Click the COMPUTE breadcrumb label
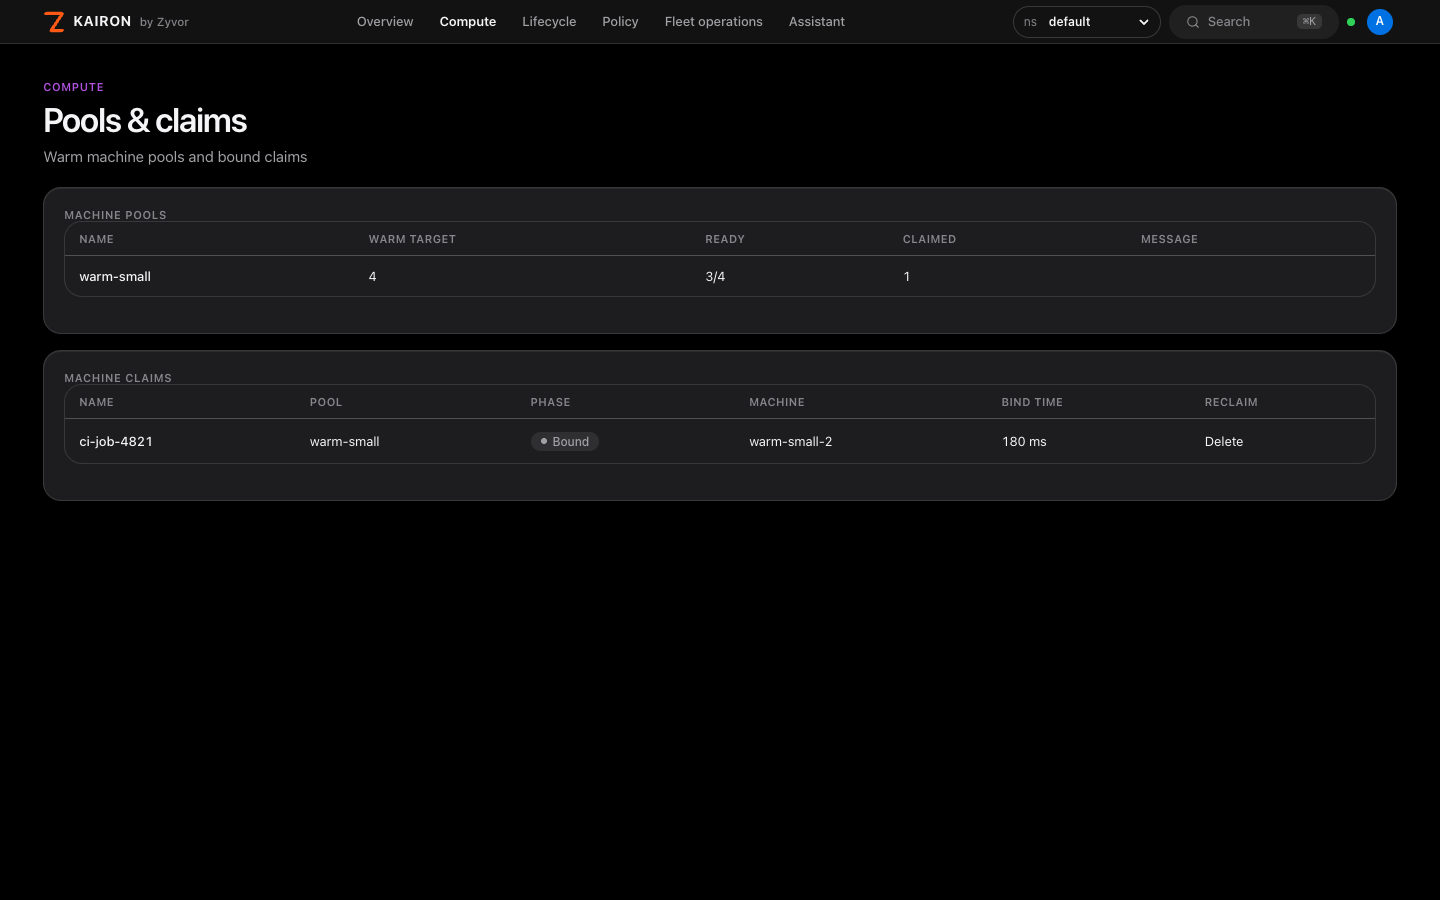The width and height of the screenshot is (1440, 900). tap(74, 88)
